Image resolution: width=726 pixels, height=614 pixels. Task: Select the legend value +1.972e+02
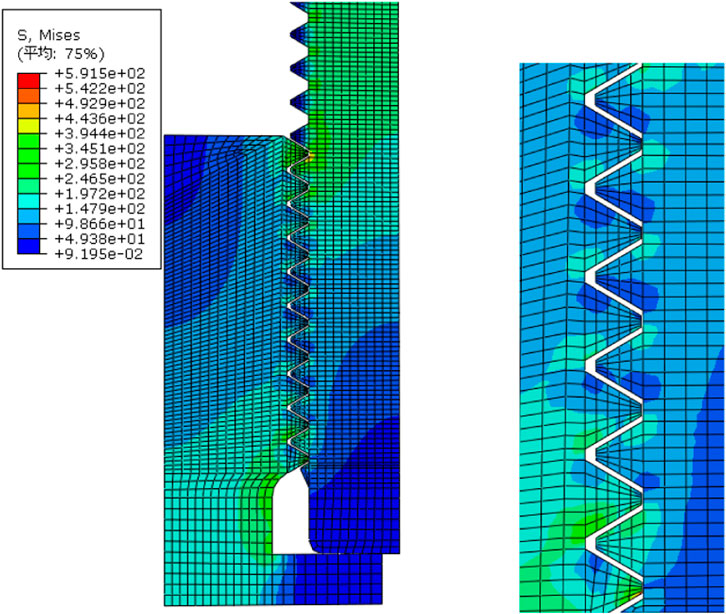[x=100, y=194]
